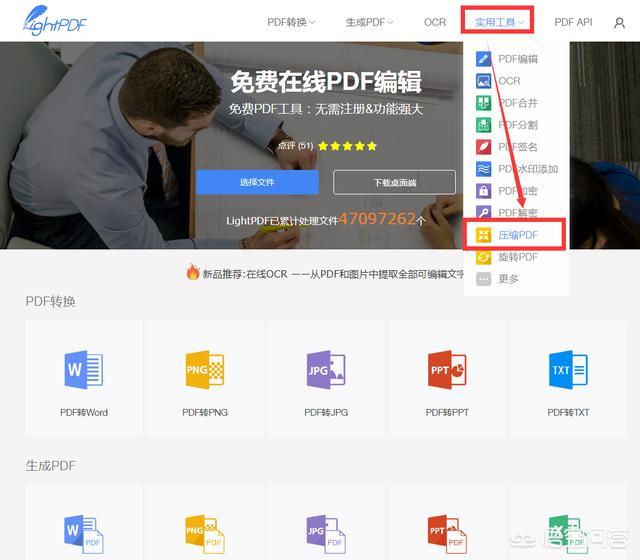
Task: Click the PDF转Word icon
Action: [83, 370]
